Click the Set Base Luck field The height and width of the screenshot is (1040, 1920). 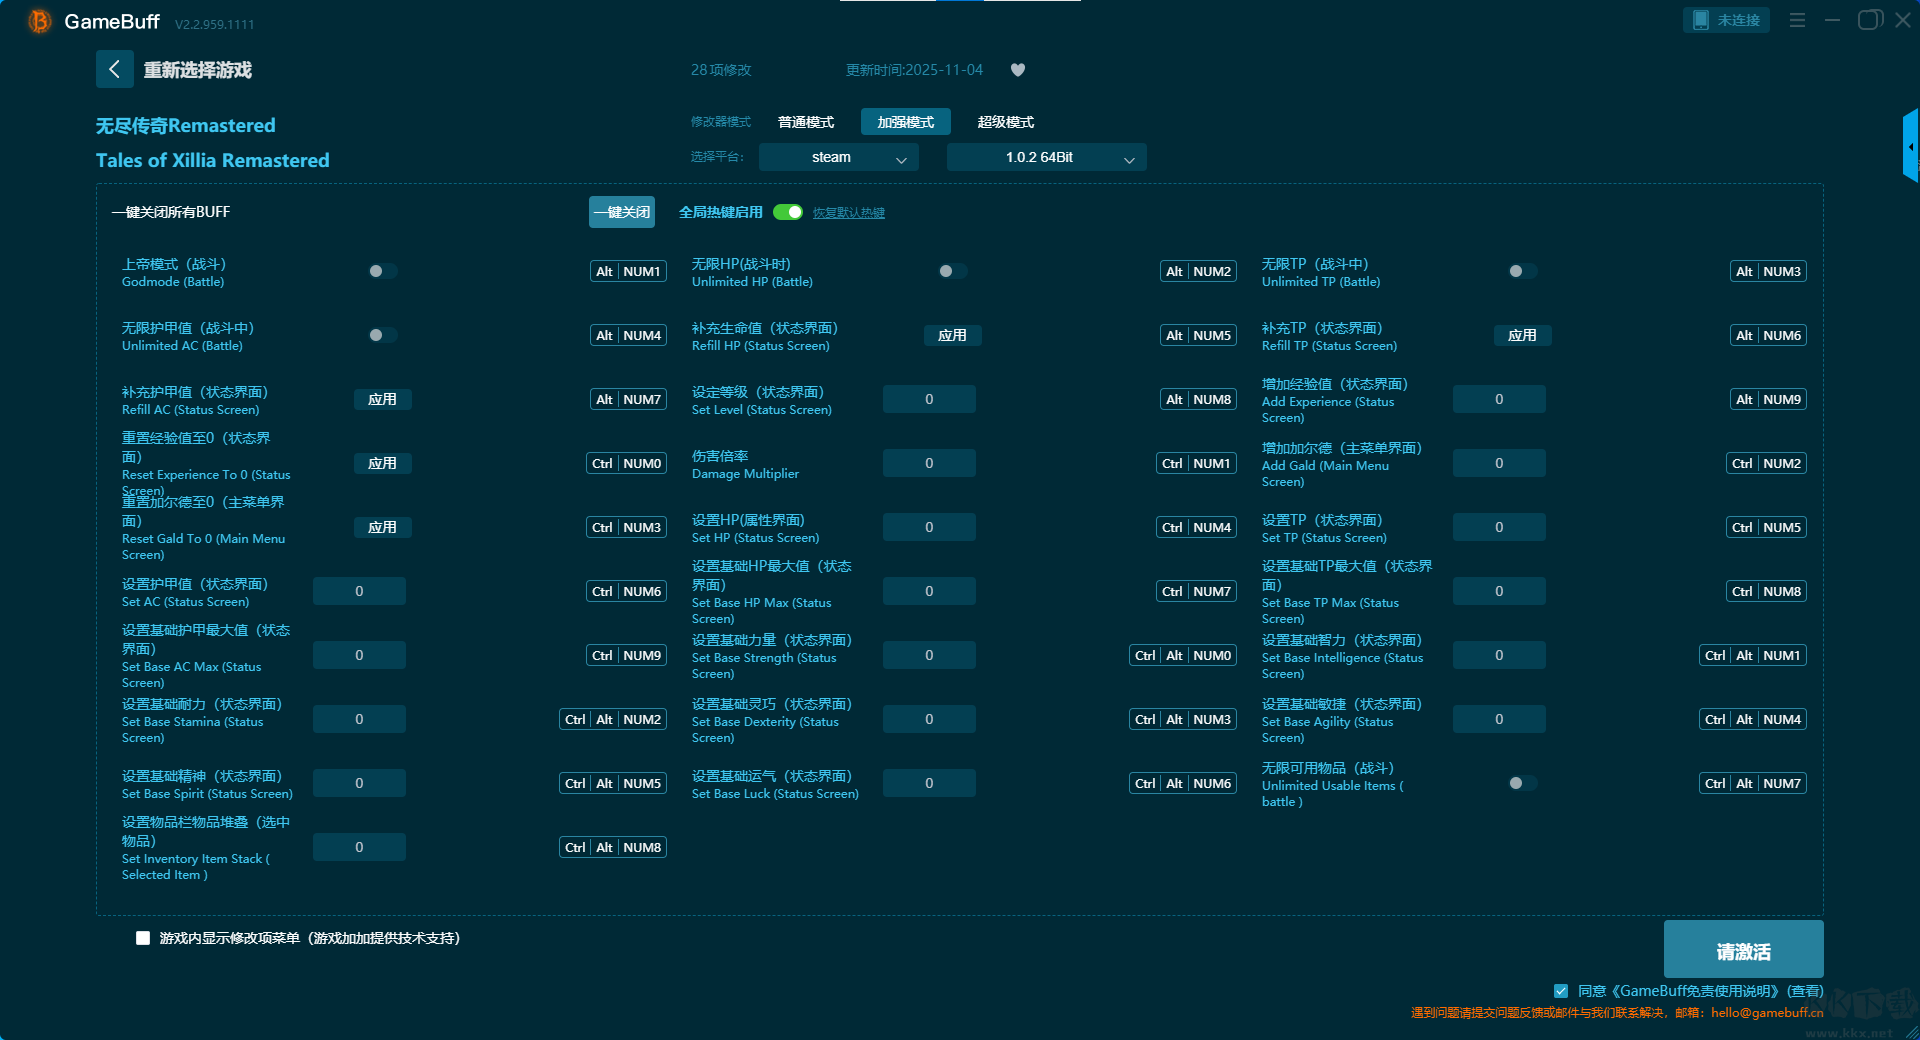[929, 783]
